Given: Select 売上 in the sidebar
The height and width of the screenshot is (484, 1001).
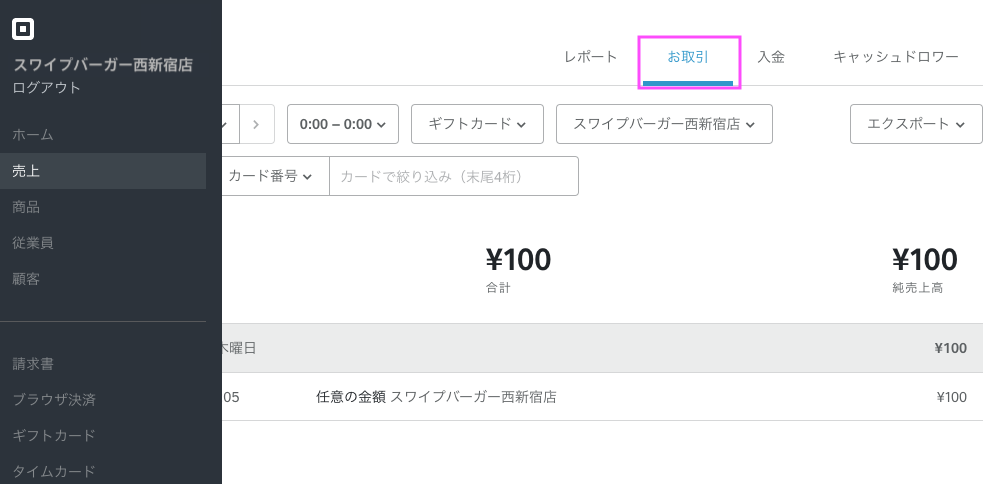Looking at the screenshot, I should (x=26, y=171).
